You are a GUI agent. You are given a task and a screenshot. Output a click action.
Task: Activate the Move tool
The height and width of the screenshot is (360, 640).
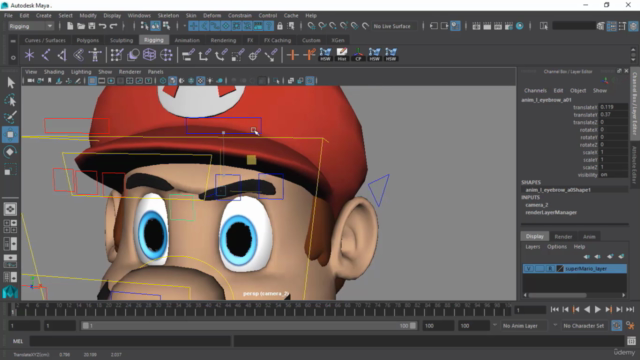point(11,134)
